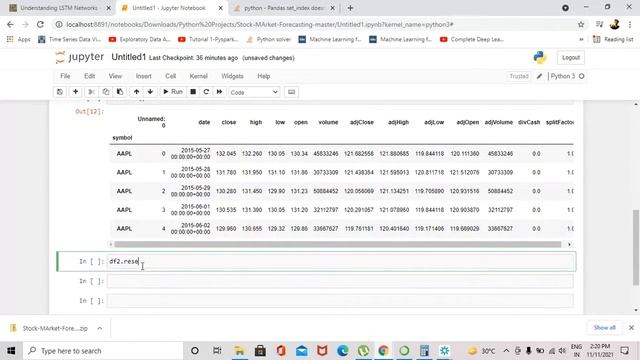Open the Help menu

pyautogui.click(x=264, y=76)
